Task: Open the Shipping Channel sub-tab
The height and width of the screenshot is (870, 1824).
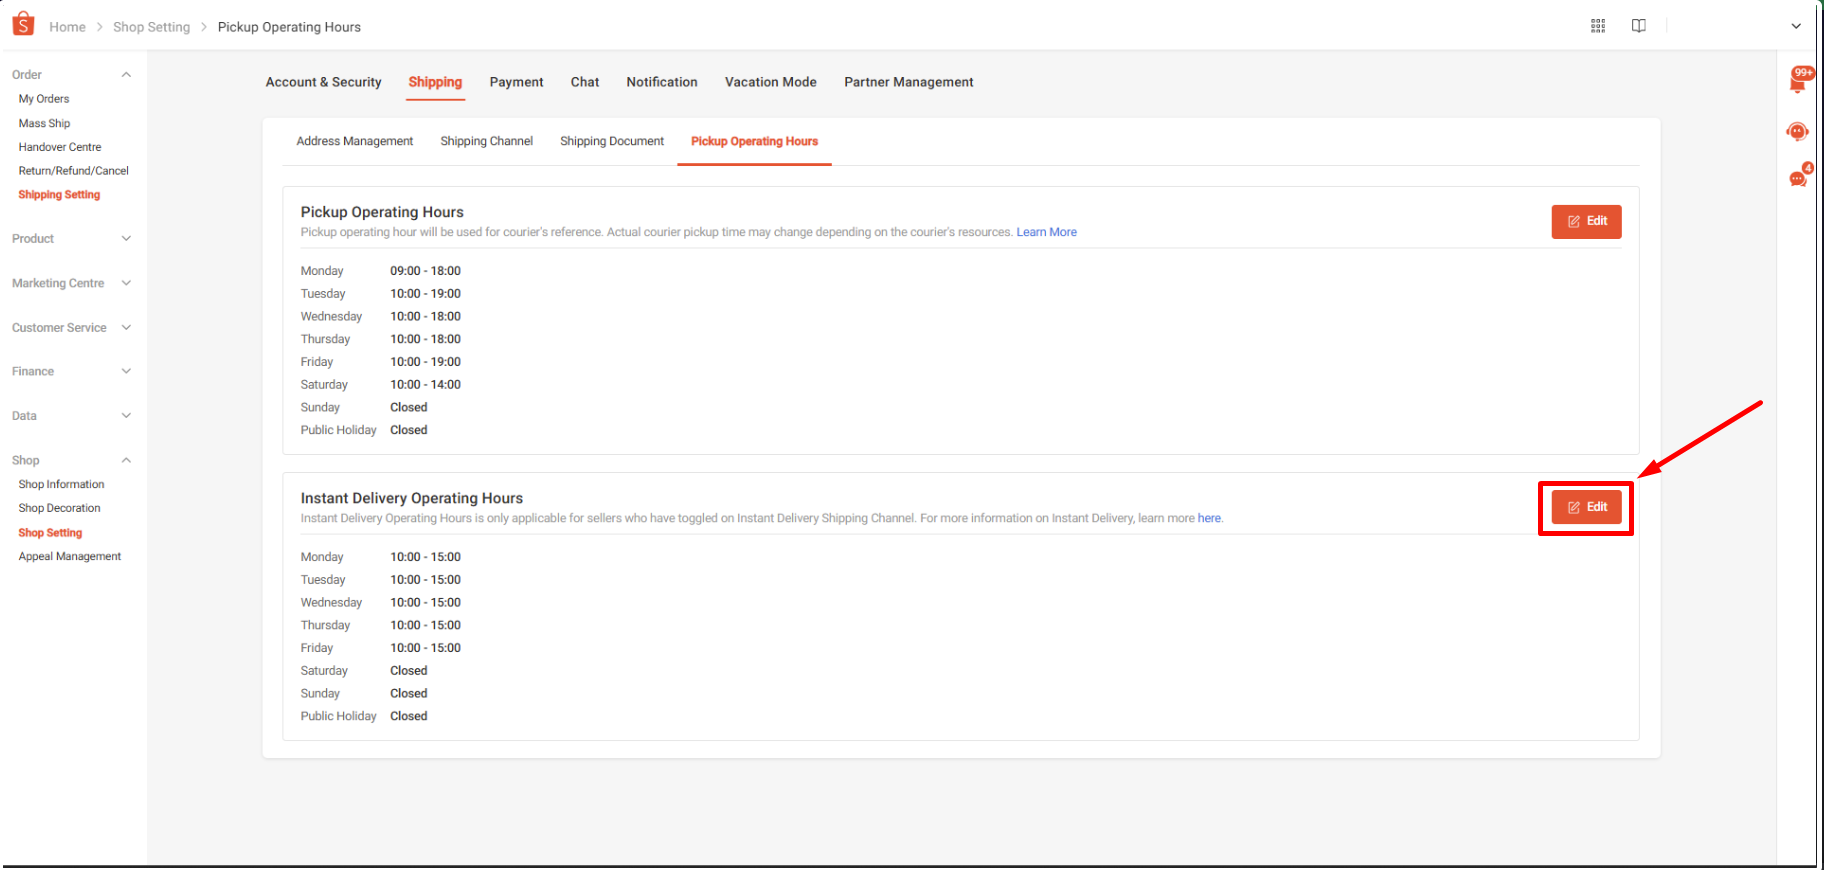Action: (487, 141)
